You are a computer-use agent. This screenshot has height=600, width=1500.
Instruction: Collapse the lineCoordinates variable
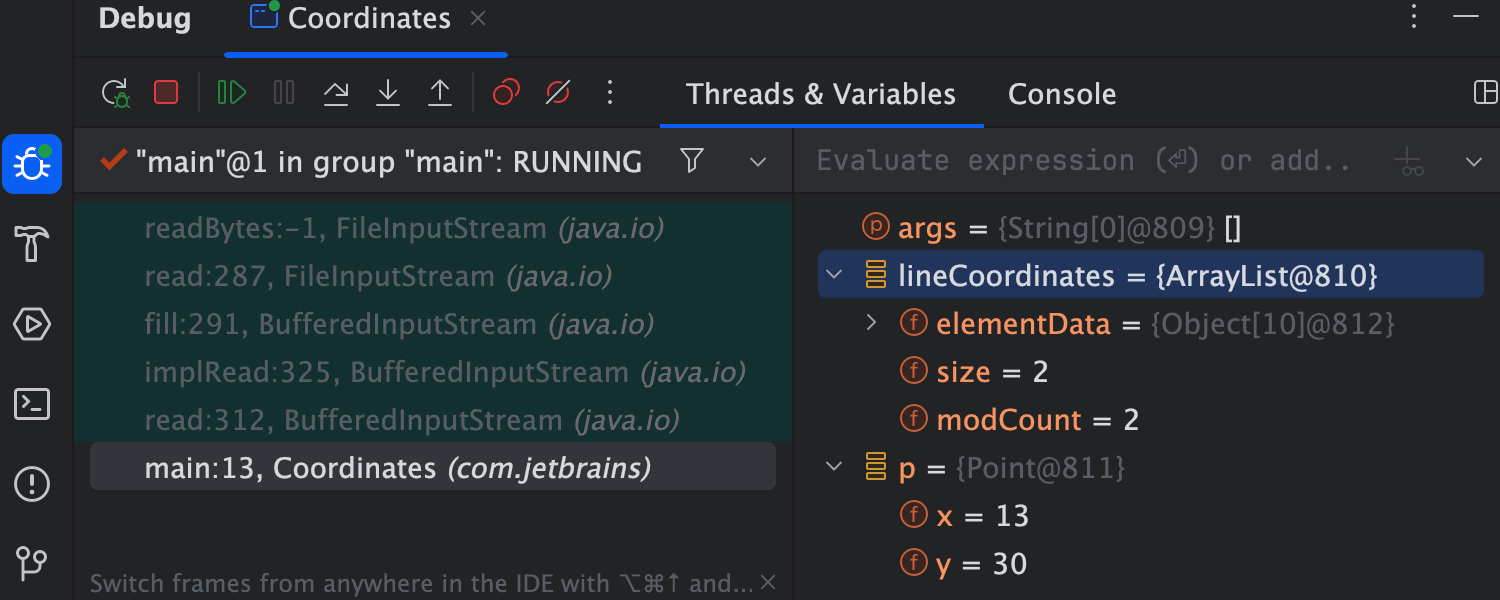pyautogui.click(x=836, y=274)
